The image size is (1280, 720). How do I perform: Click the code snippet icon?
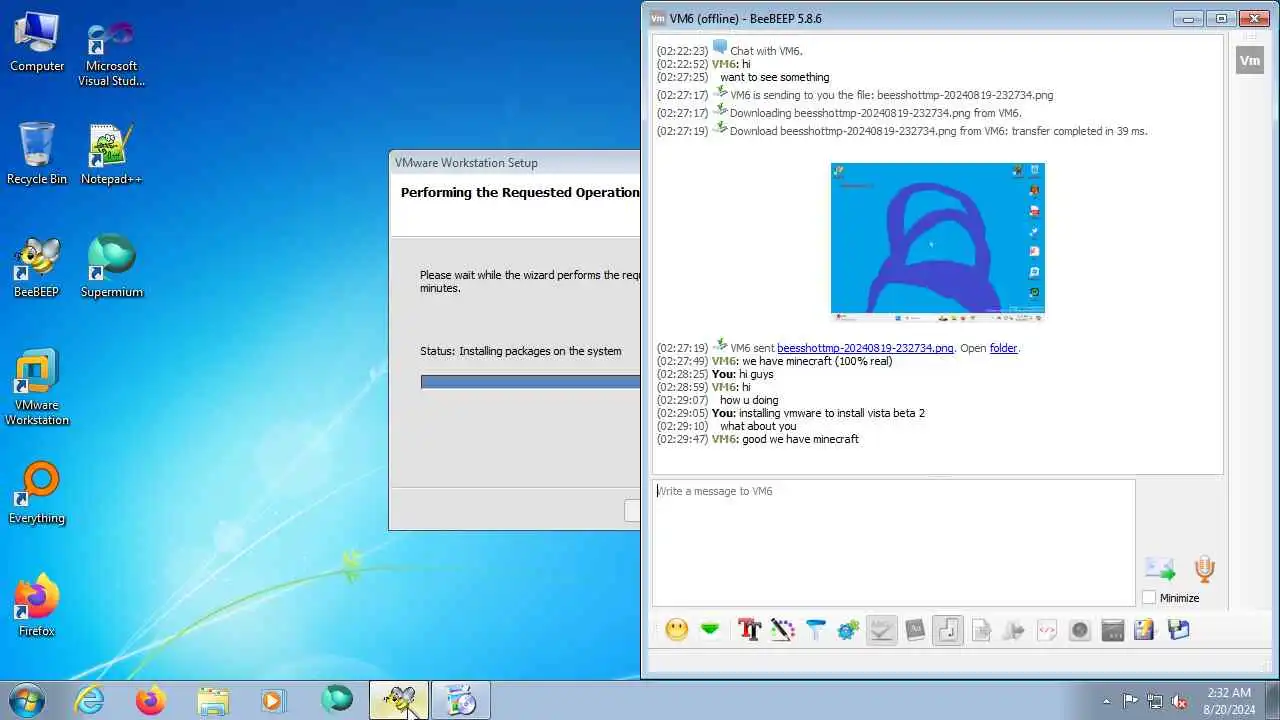coord(1047,630)
